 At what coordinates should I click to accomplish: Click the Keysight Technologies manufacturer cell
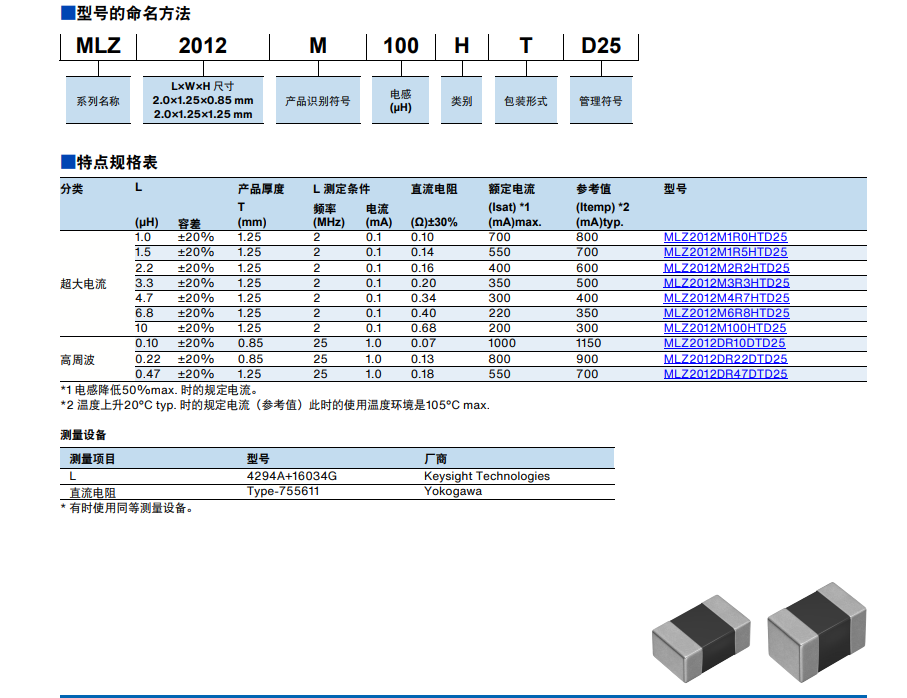[x=486, y=476]
